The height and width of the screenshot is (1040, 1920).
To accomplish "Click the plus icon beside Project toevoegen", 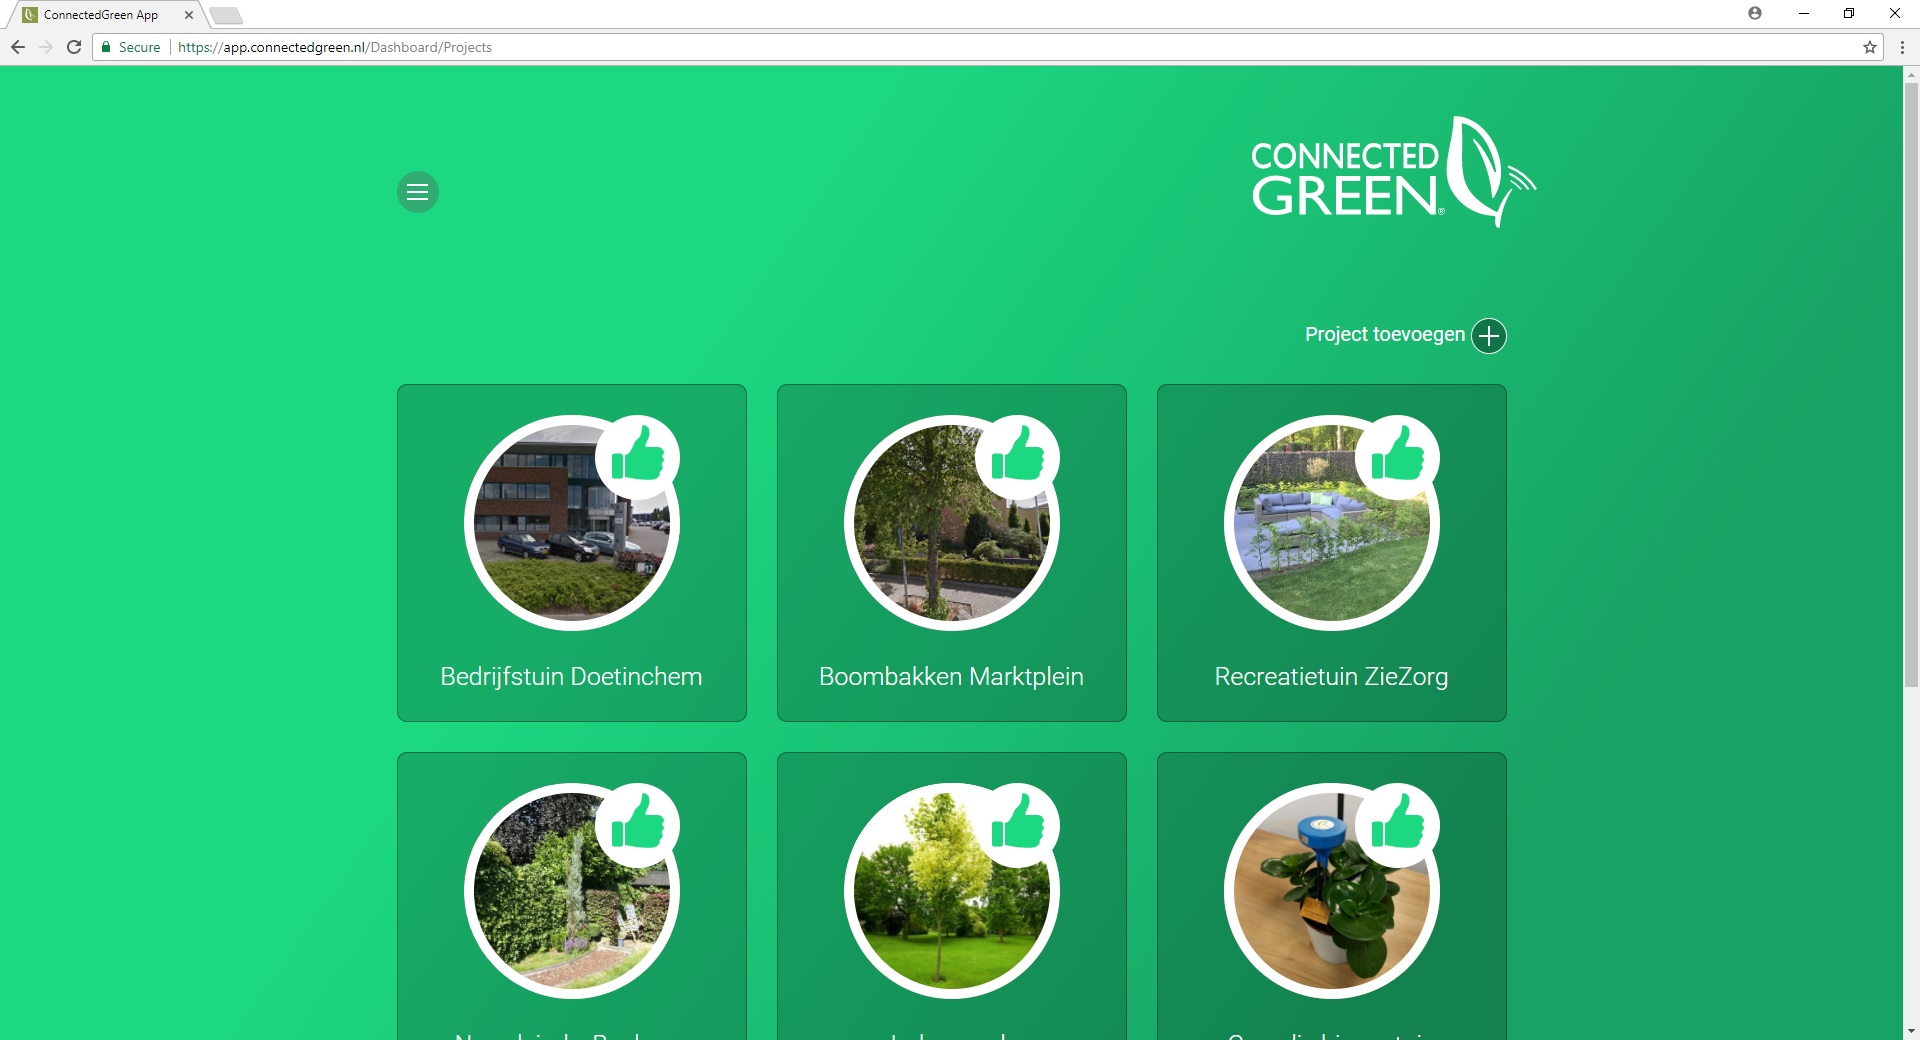I will [1489, 335].
